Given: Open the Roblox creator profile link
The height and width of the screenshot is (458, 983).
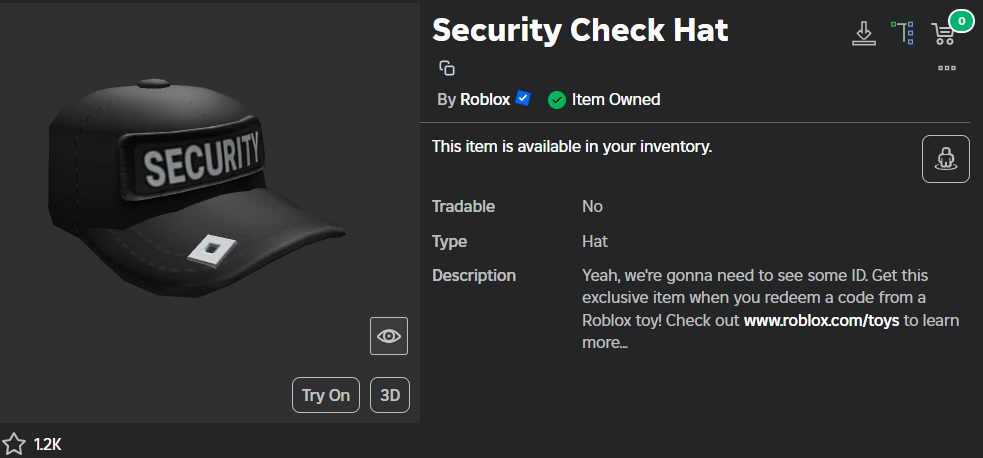Looking at the screenshot, I should (x=485, y=99).
